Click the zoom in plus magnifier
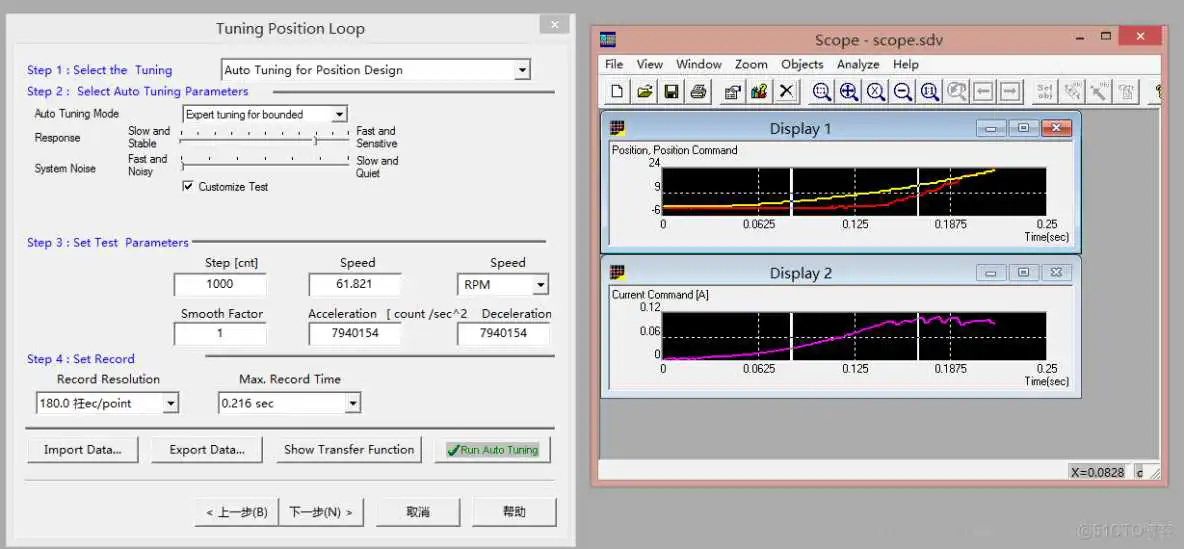The image size is (1184, 549). tap(849, 91)
